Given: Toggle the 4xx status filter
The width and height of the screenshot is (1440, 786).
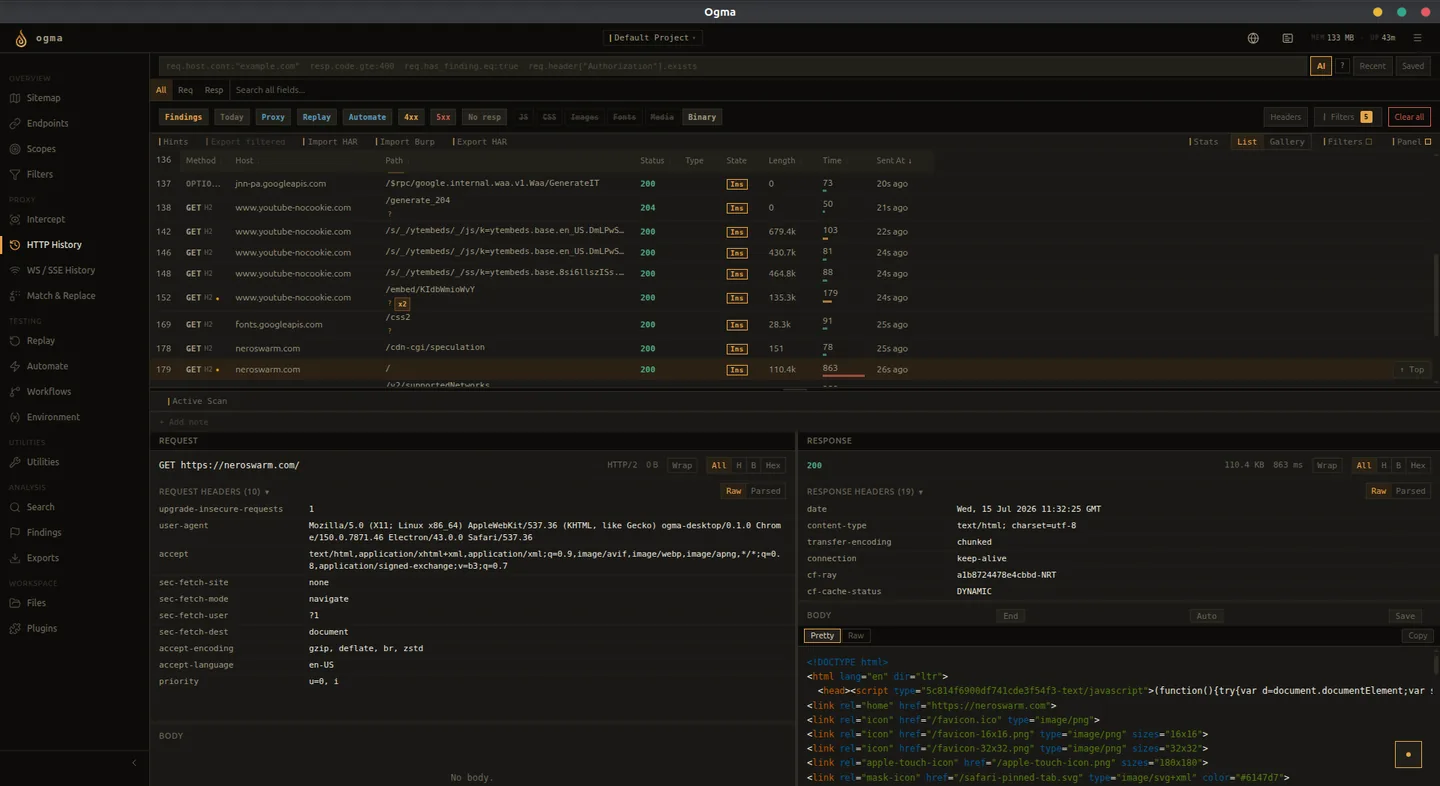Looking at the screenshot, I should point(411,117).
